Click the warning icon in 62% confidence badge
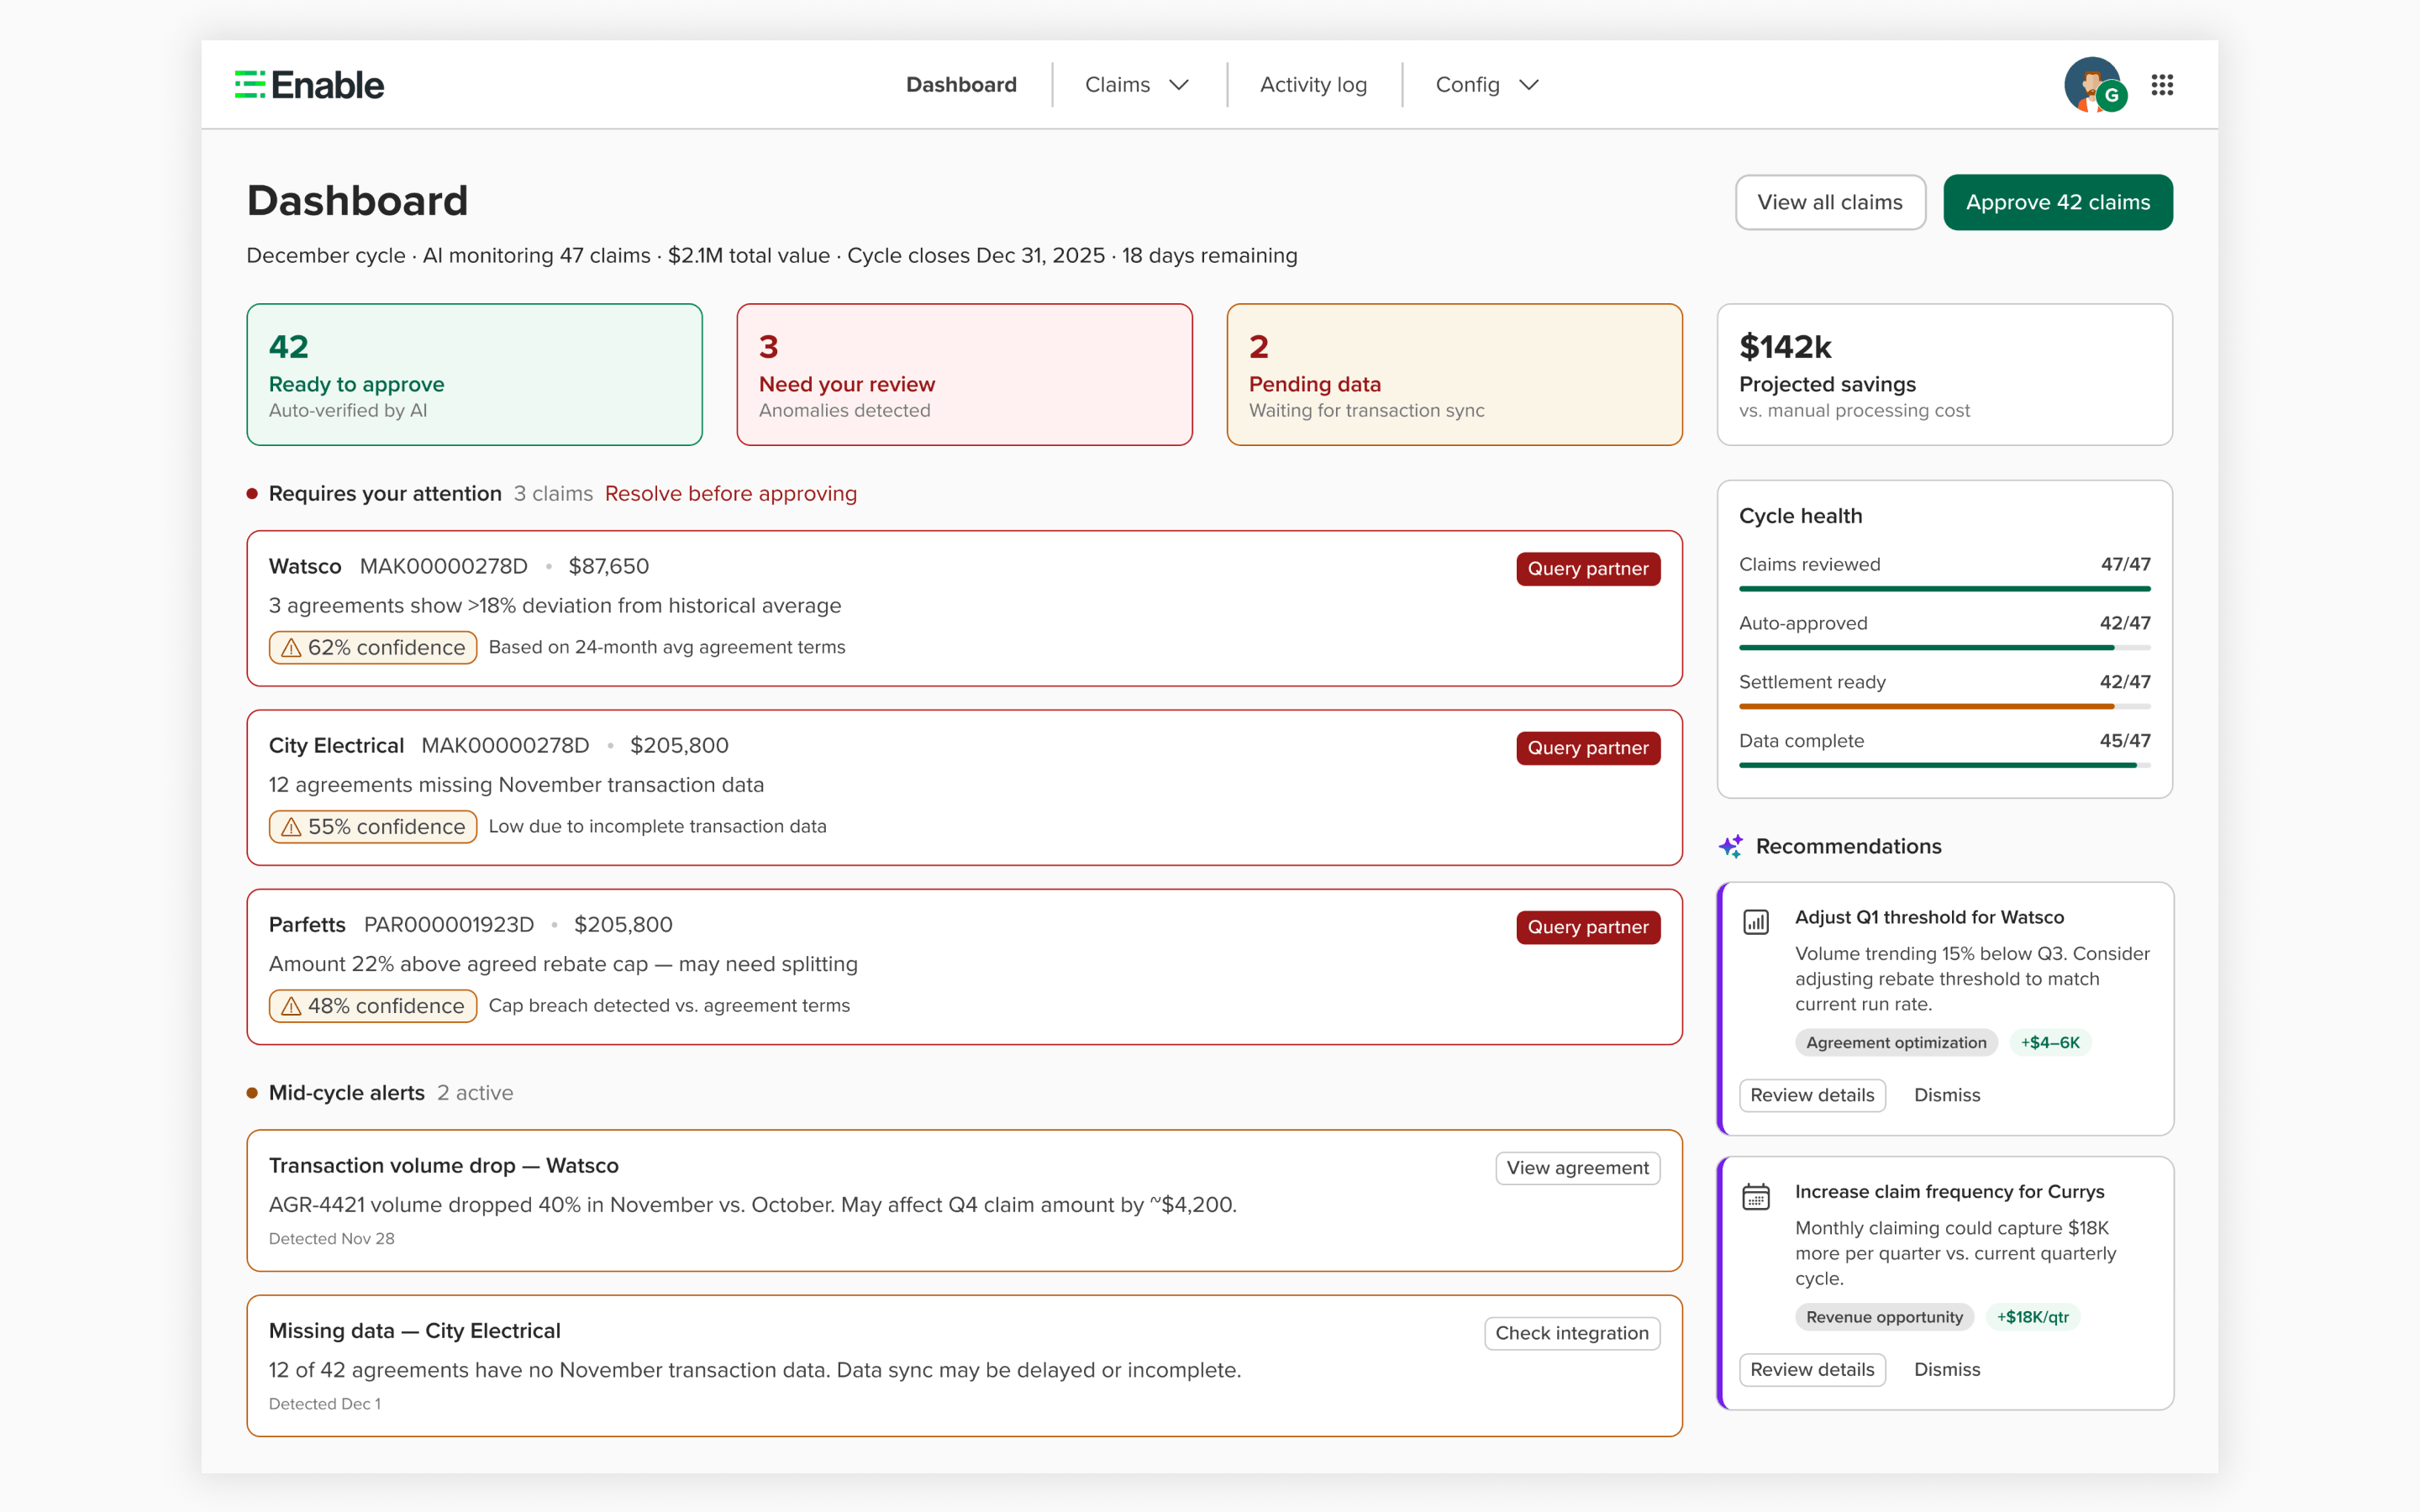The width and height of the screenshot is (2420, 1512). coord(291,647)
